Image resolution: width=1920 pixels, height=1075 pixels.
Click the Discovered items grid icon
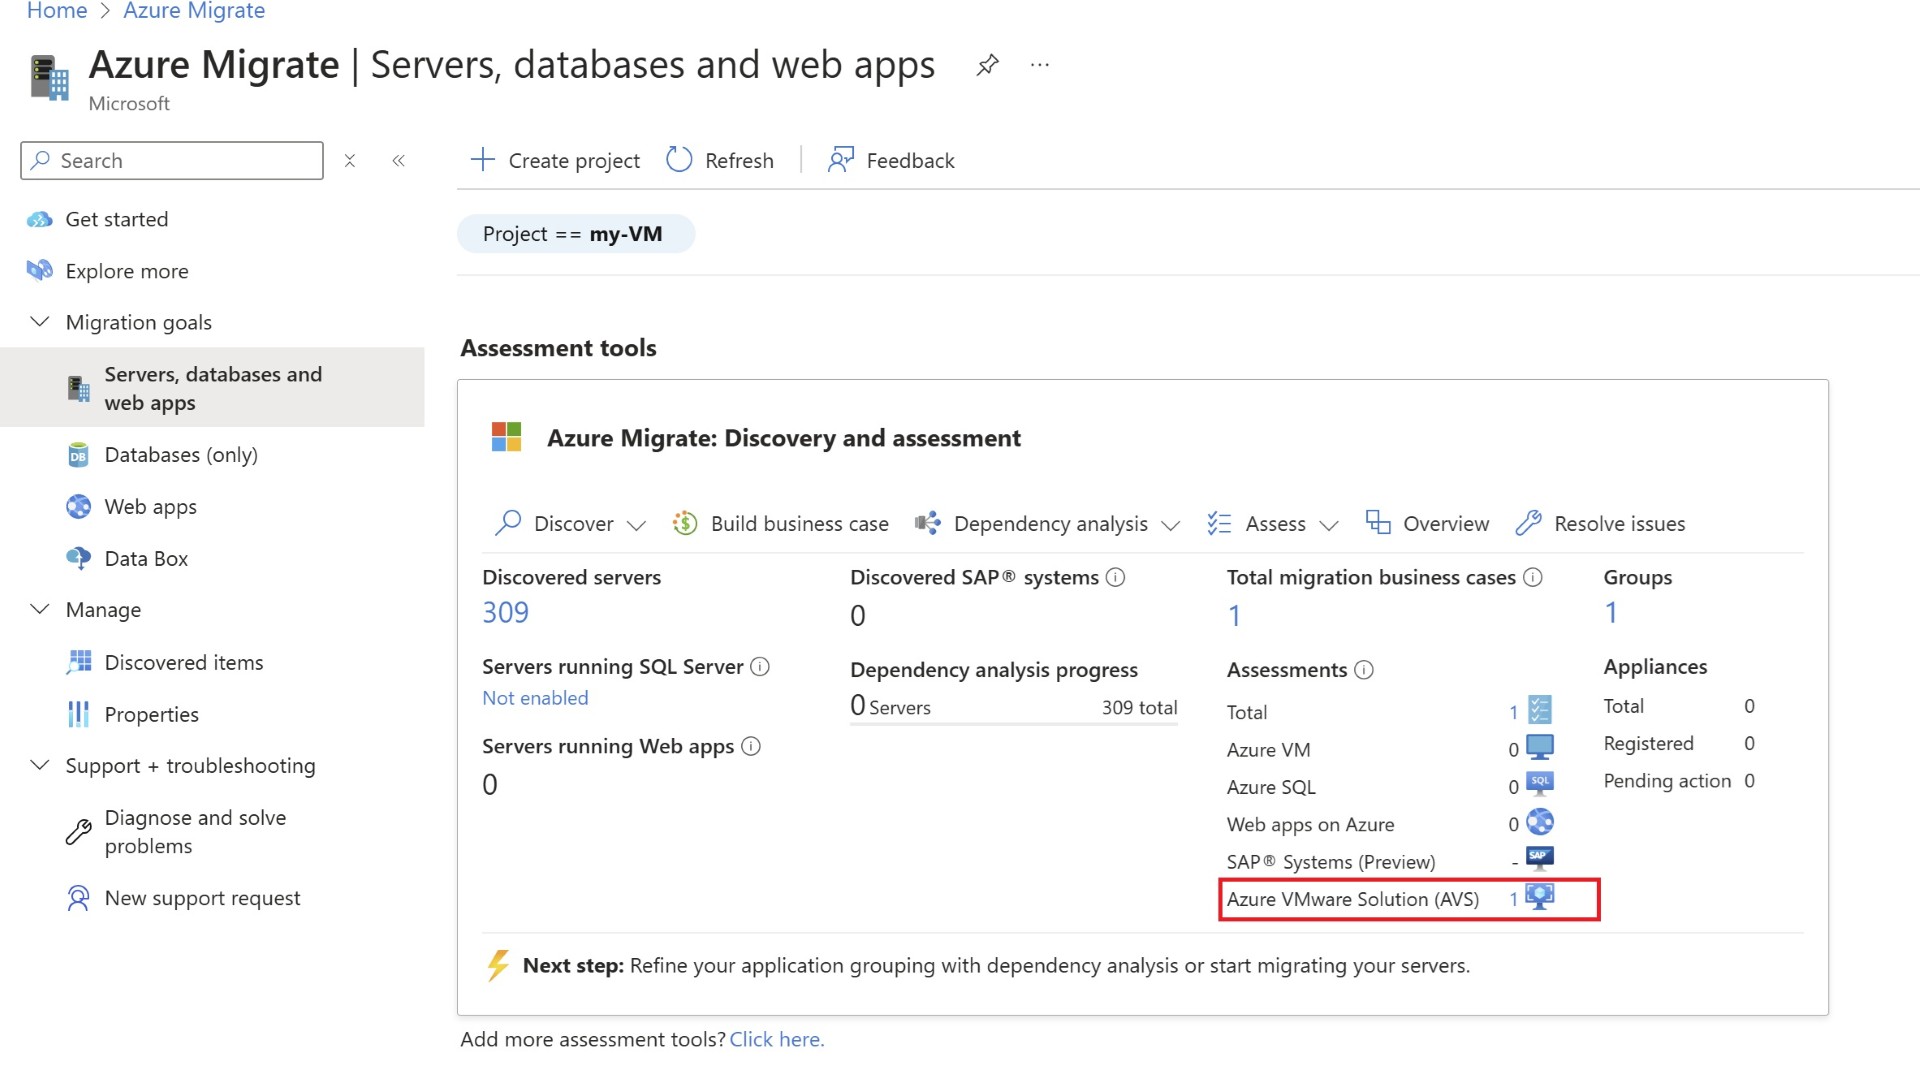79,662
